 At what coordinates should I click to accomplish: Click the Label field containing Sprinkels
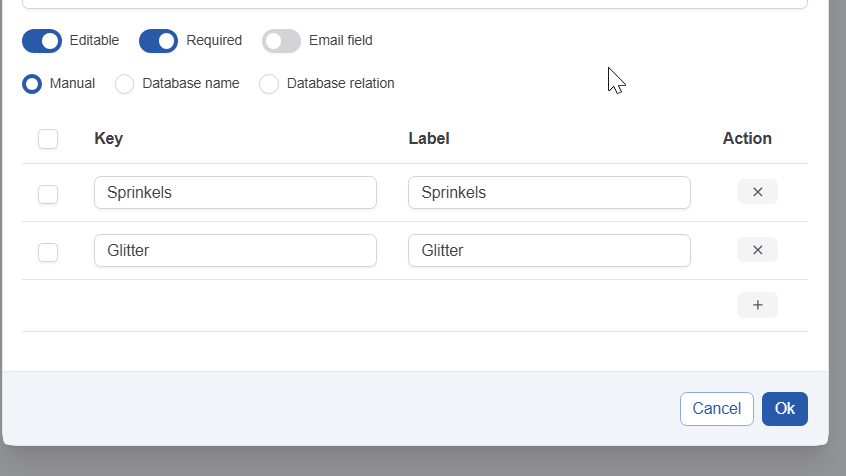pyautogui.click(x=549, y=193)
